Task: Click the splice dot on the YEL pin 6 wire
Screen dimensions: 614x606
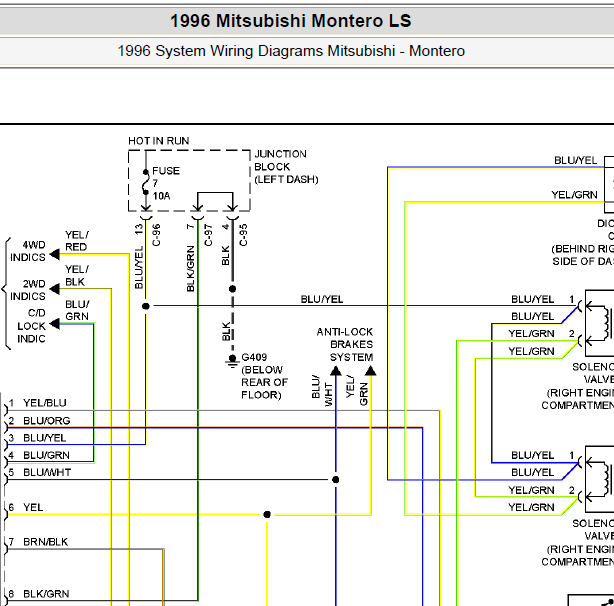Action: 267,515
